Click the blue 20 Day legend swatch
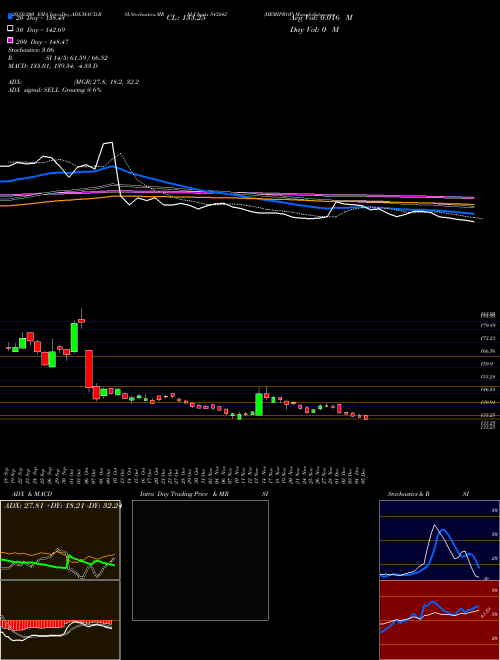Viewport: 500px width, 660px height. coord(11,17)
